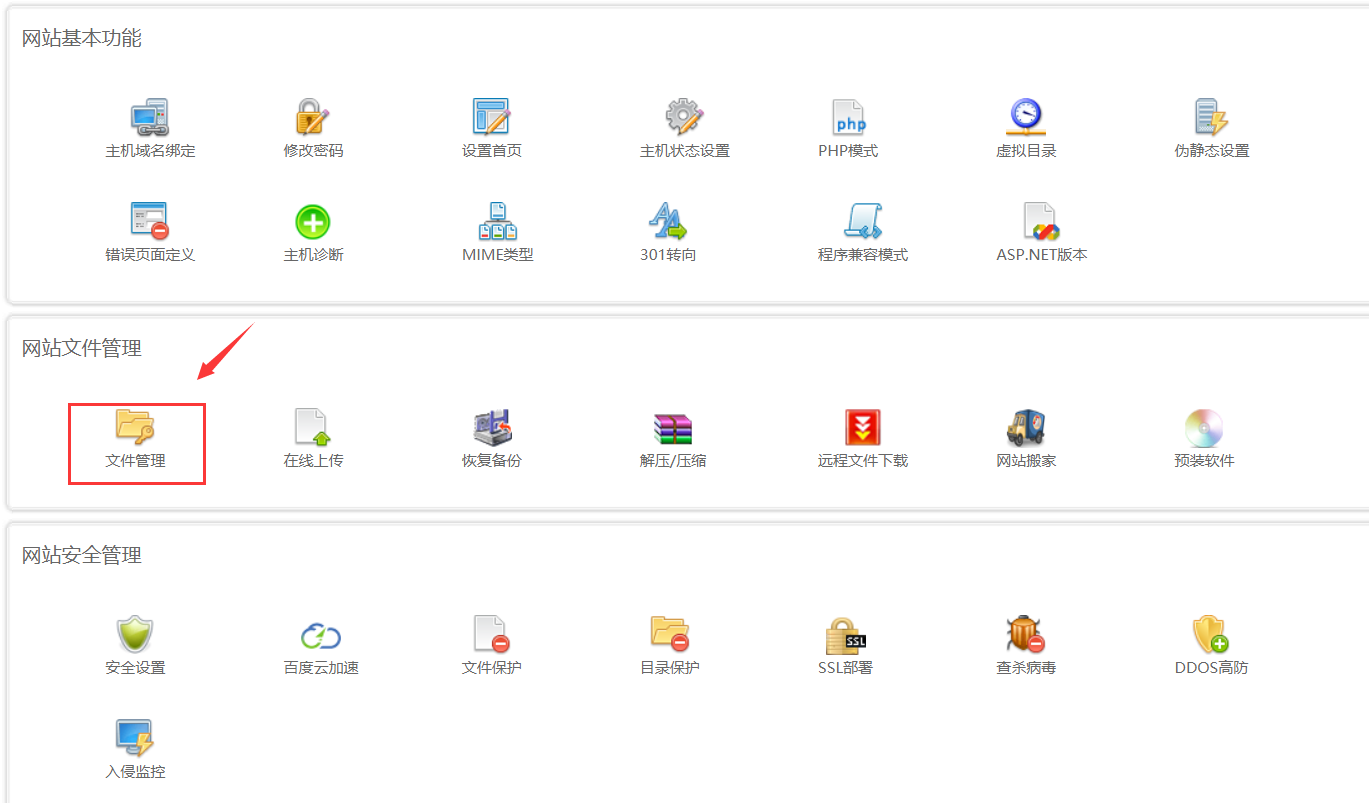The width and height of the screenshot is (1369, 803).
Task: Open 修改密码 padlock icon
Action: pyautogui.click(x=313, y=118)
